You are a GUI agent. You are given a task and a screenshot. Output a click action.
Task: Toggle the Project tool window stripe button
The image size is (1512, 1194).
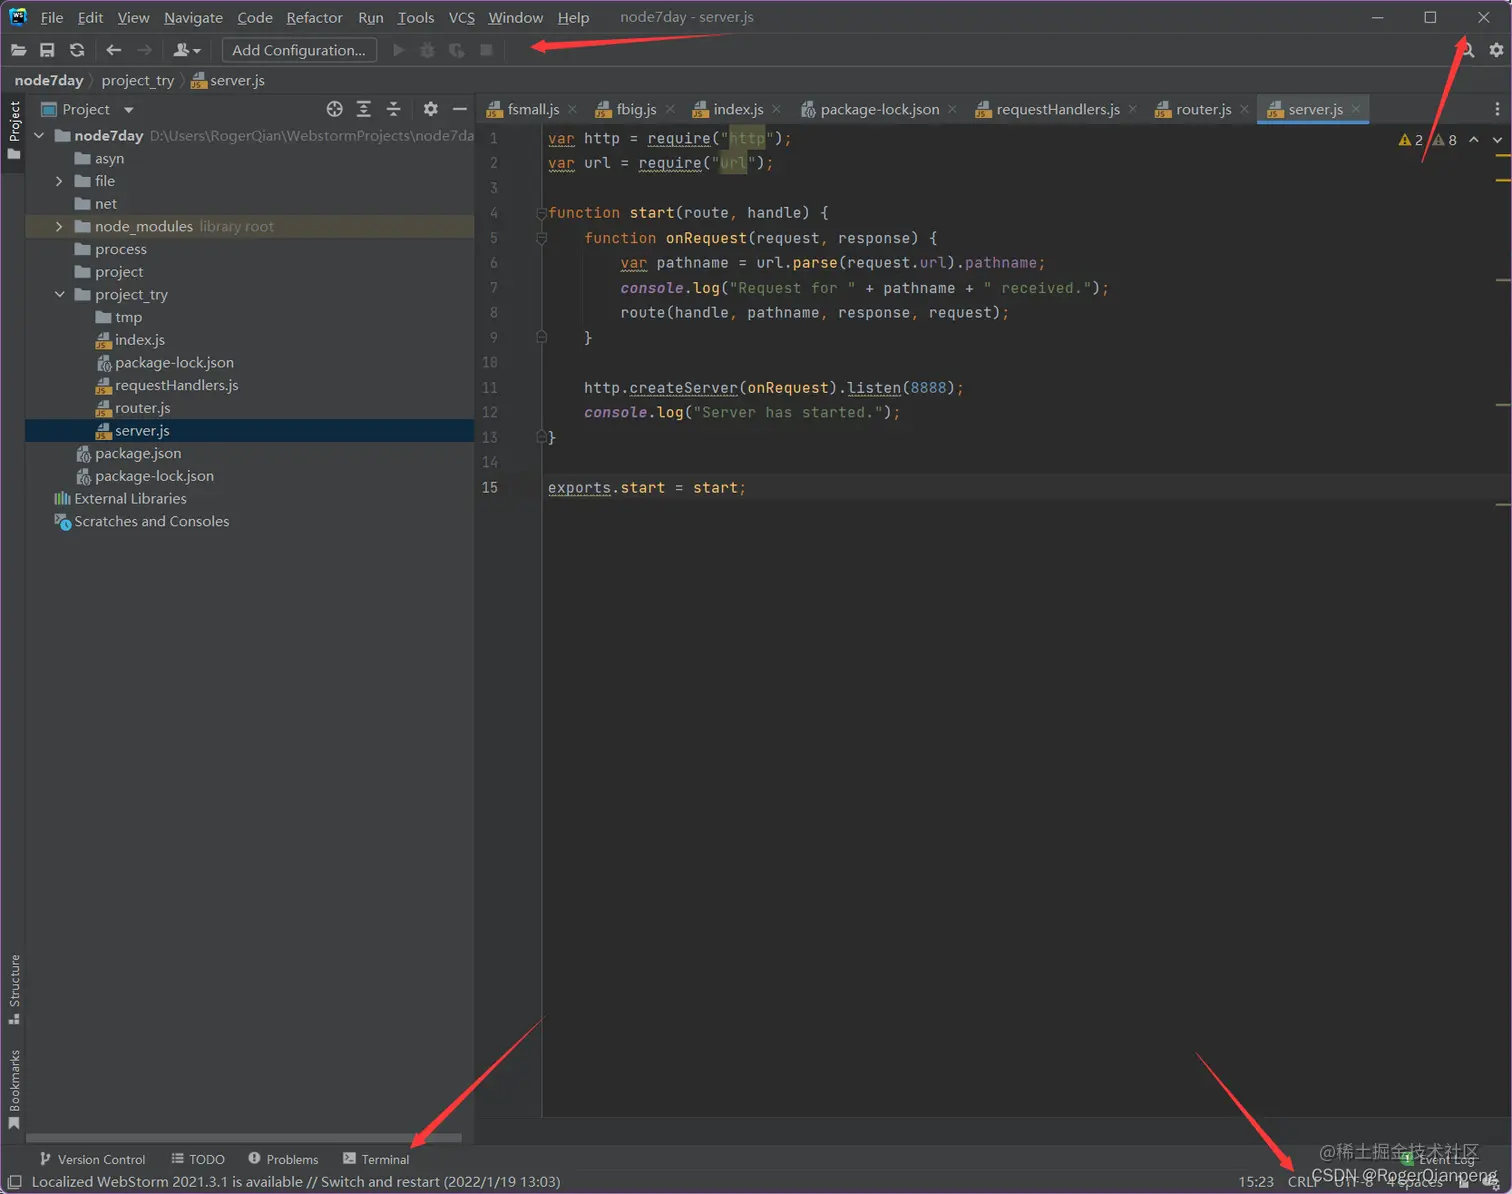tap(14, 130)
